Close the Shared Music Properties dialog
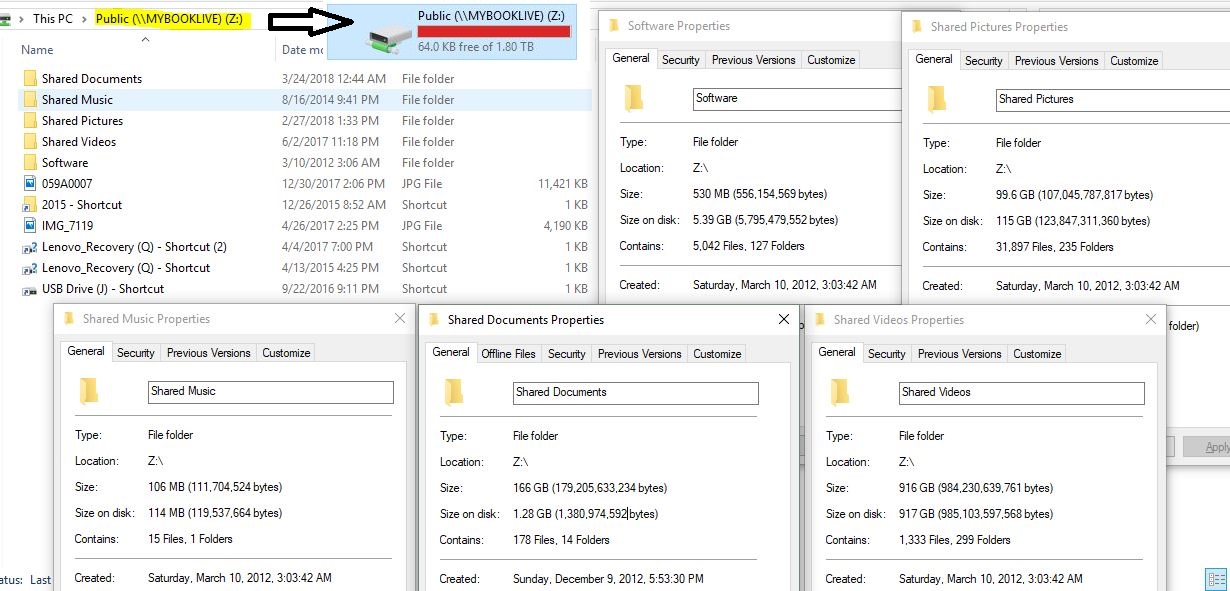Viewport: 1230px width, 591px height. (400, 318)
